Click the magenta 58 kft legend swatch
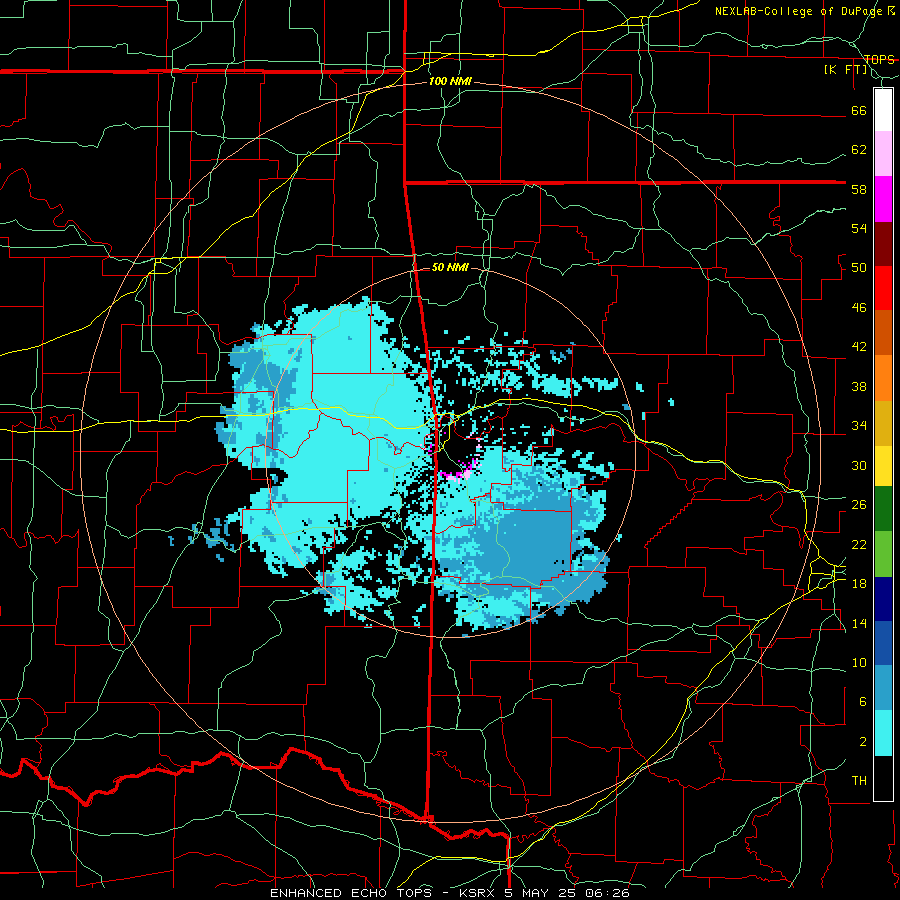The width and height of the screenshot is (900, 900). click(883, 199)
